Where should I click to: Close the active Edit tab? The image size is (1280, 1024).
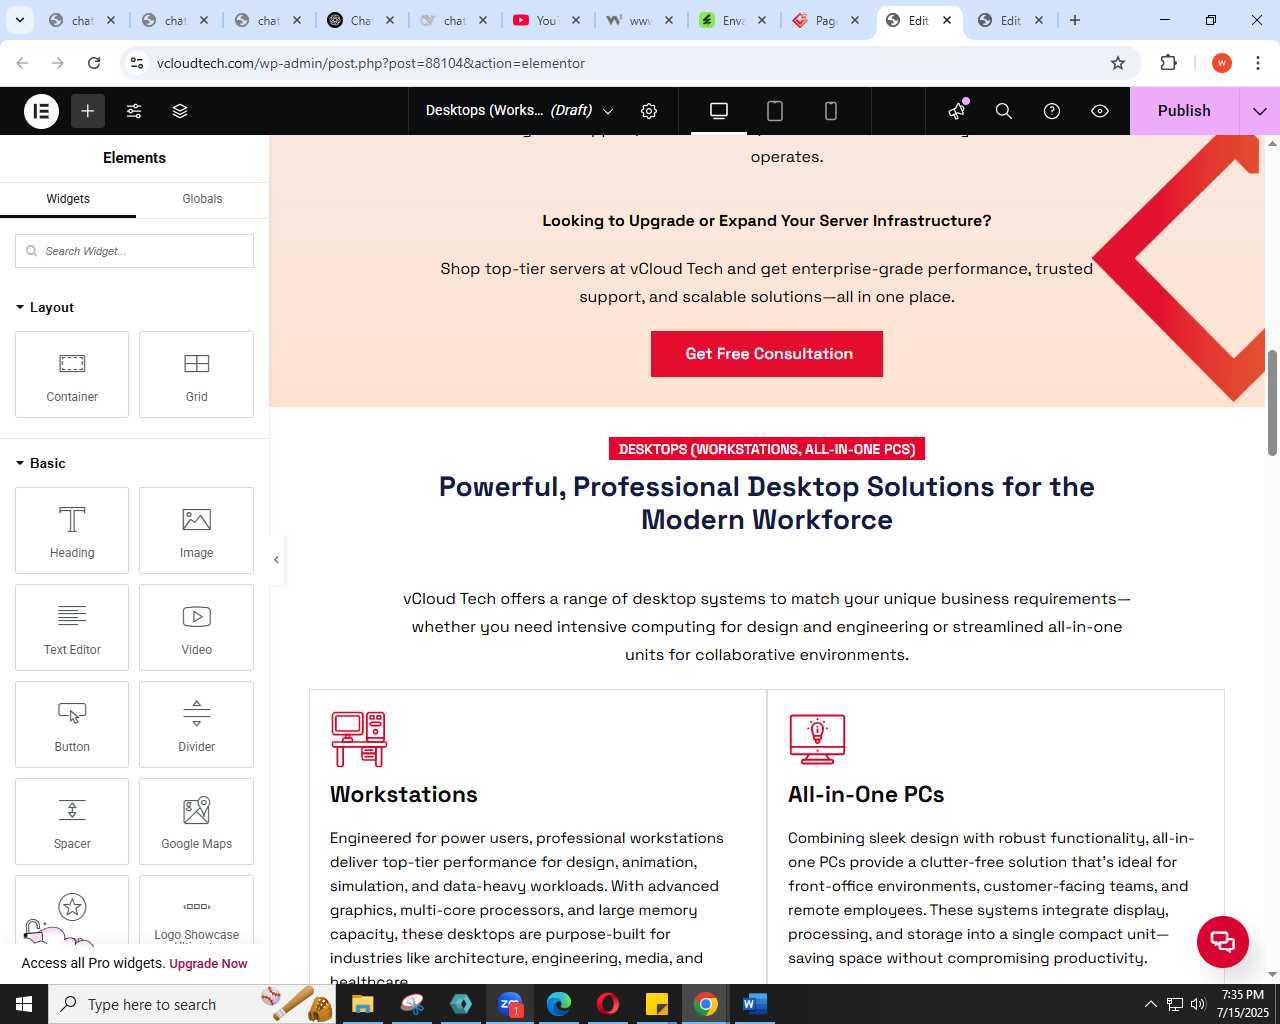(947, 20)
